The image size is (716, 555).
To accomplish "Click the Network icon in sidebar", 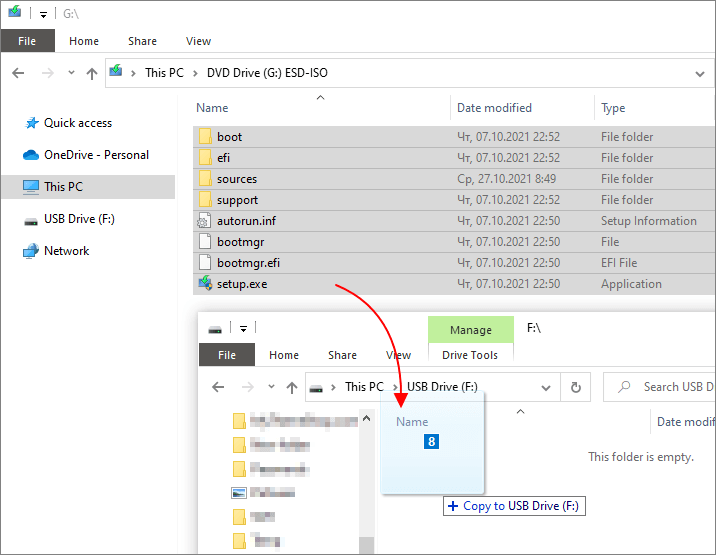I will 31,251.
